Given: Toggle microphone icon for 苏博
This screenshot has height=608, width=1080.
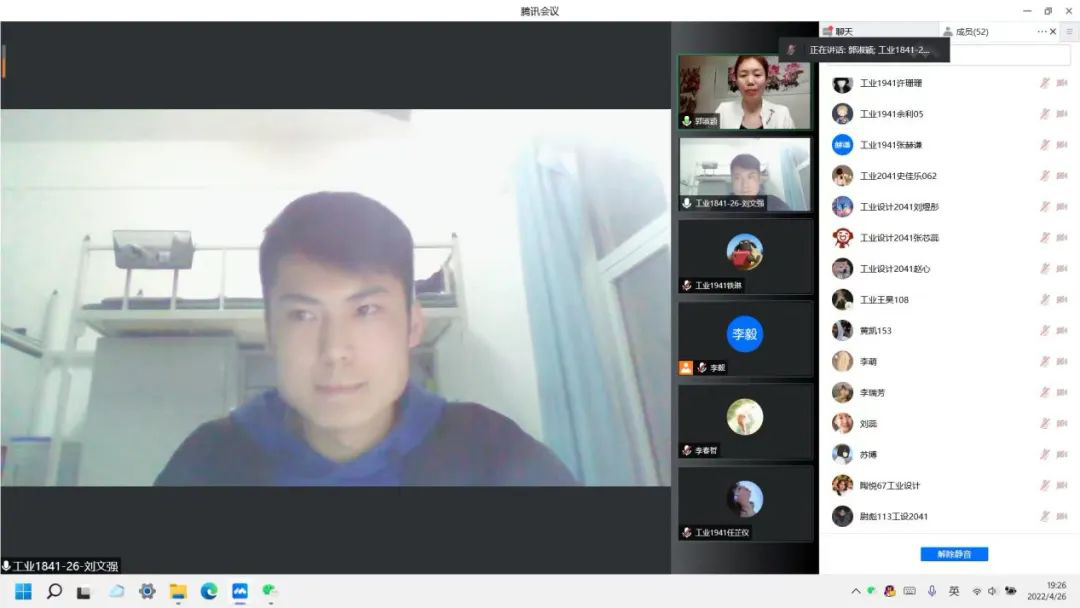Looking at the screenshot, I should (x=1045, y=455).
